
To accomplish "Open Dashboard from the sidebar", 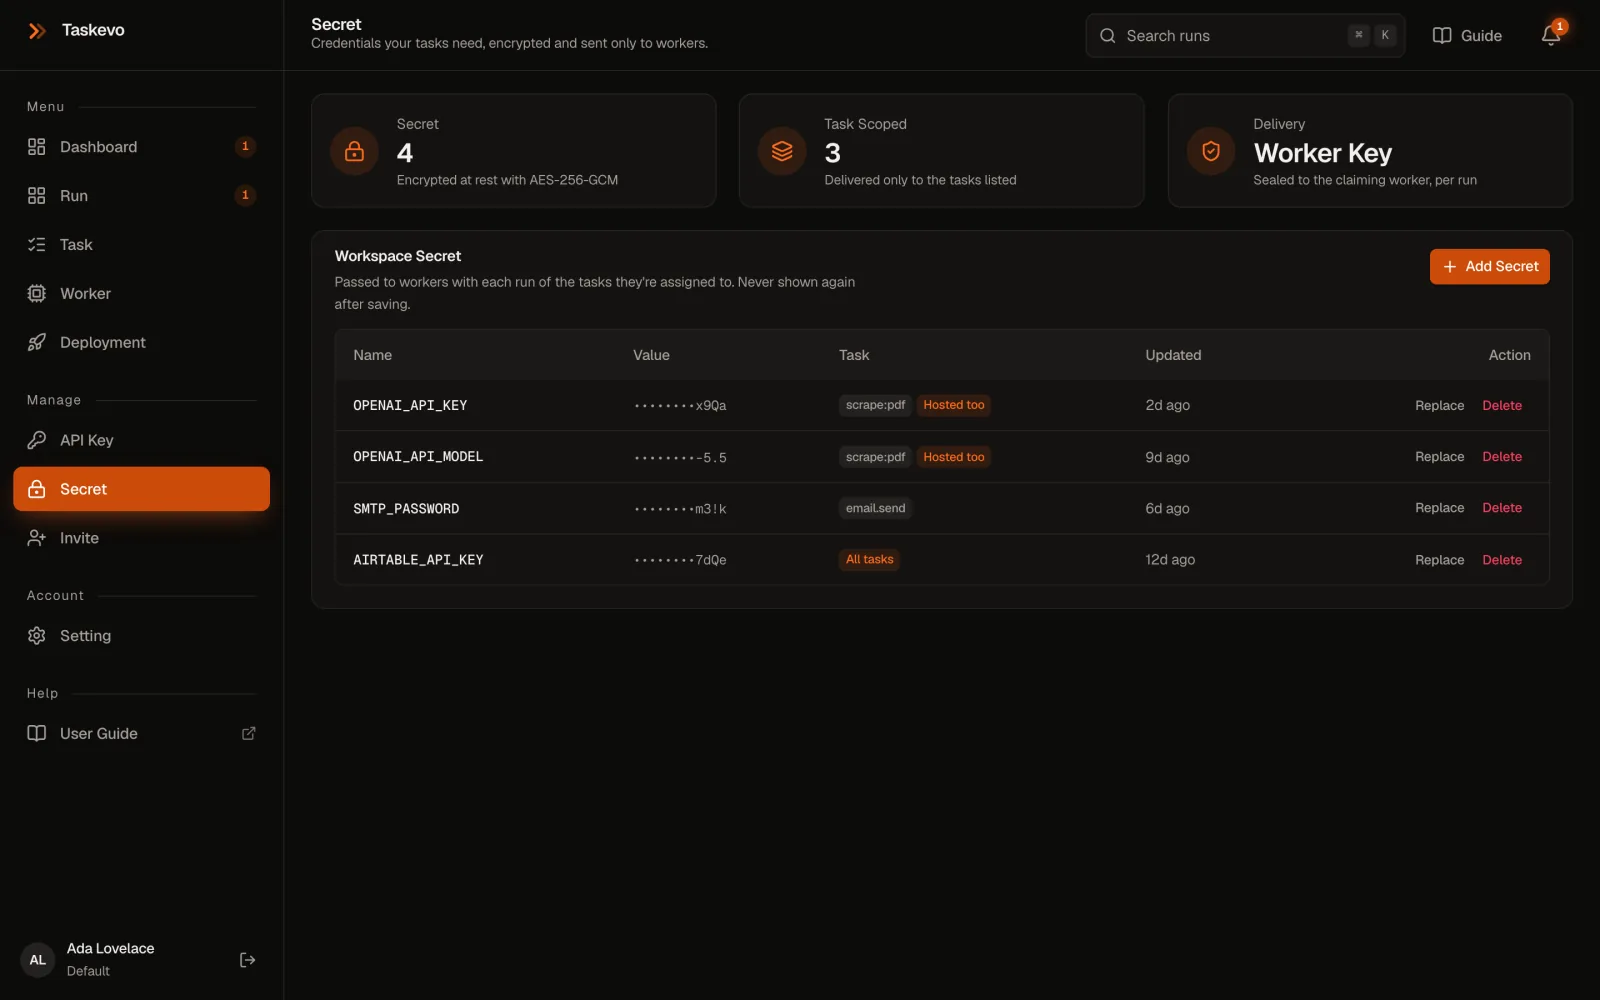I will pyautogui.click(x=141, y=147).
